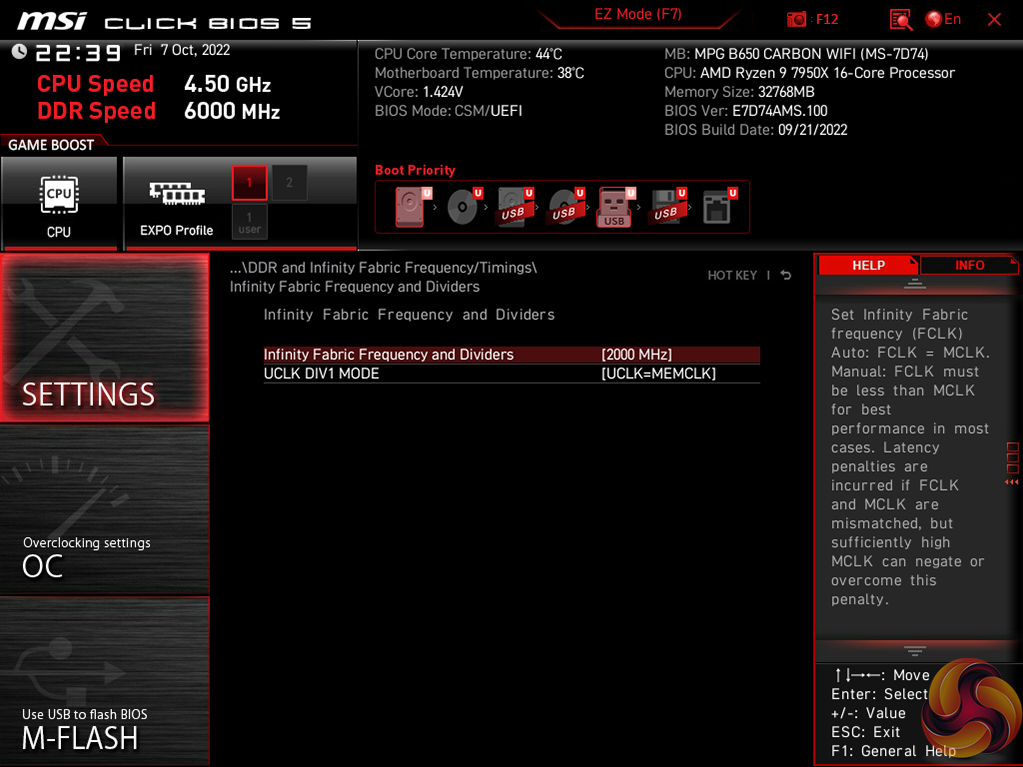Change language using the En globe icon
This screenshot has height=767, width=1023.
[x=943, y=19]
